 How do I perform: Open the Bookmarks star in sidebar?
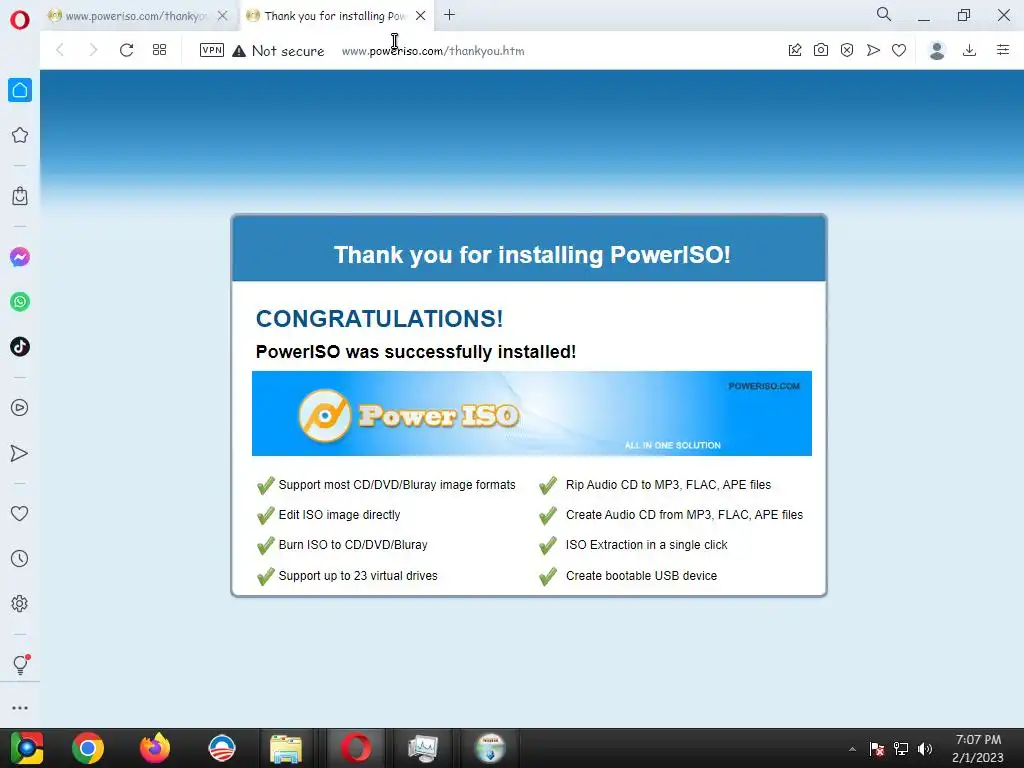tap(20, 135)
